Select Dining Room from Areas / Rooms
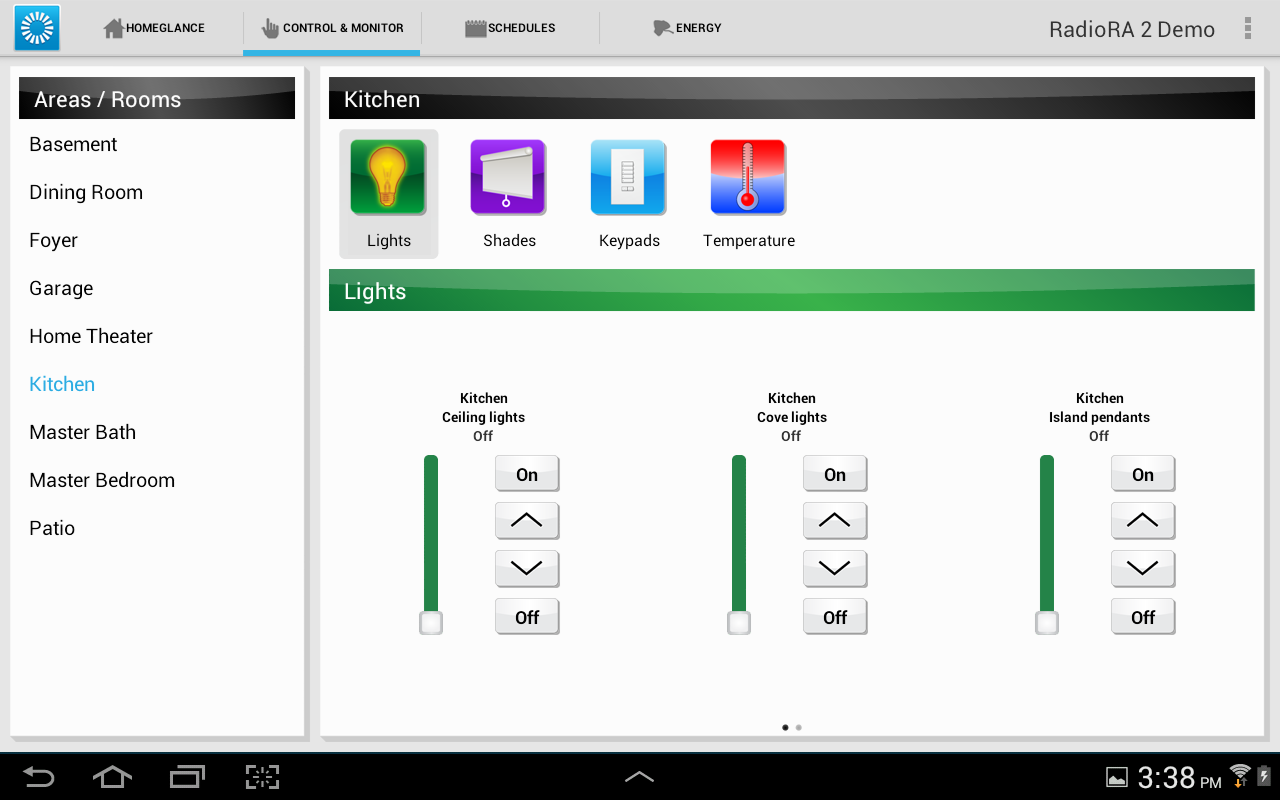This screenshot has height=800, width=1280. point(86,192)
